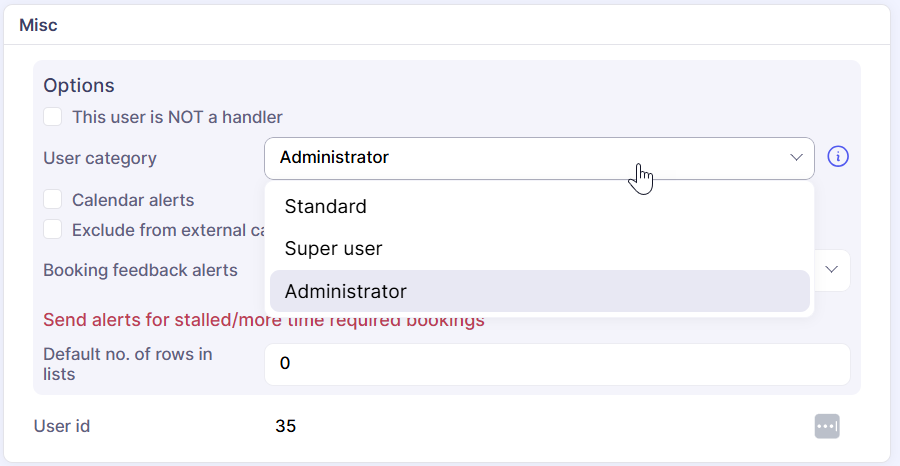Expand the Booking feedback alerts dropdown arrow
The image size is (900, 466).
(x=832, y=270)
